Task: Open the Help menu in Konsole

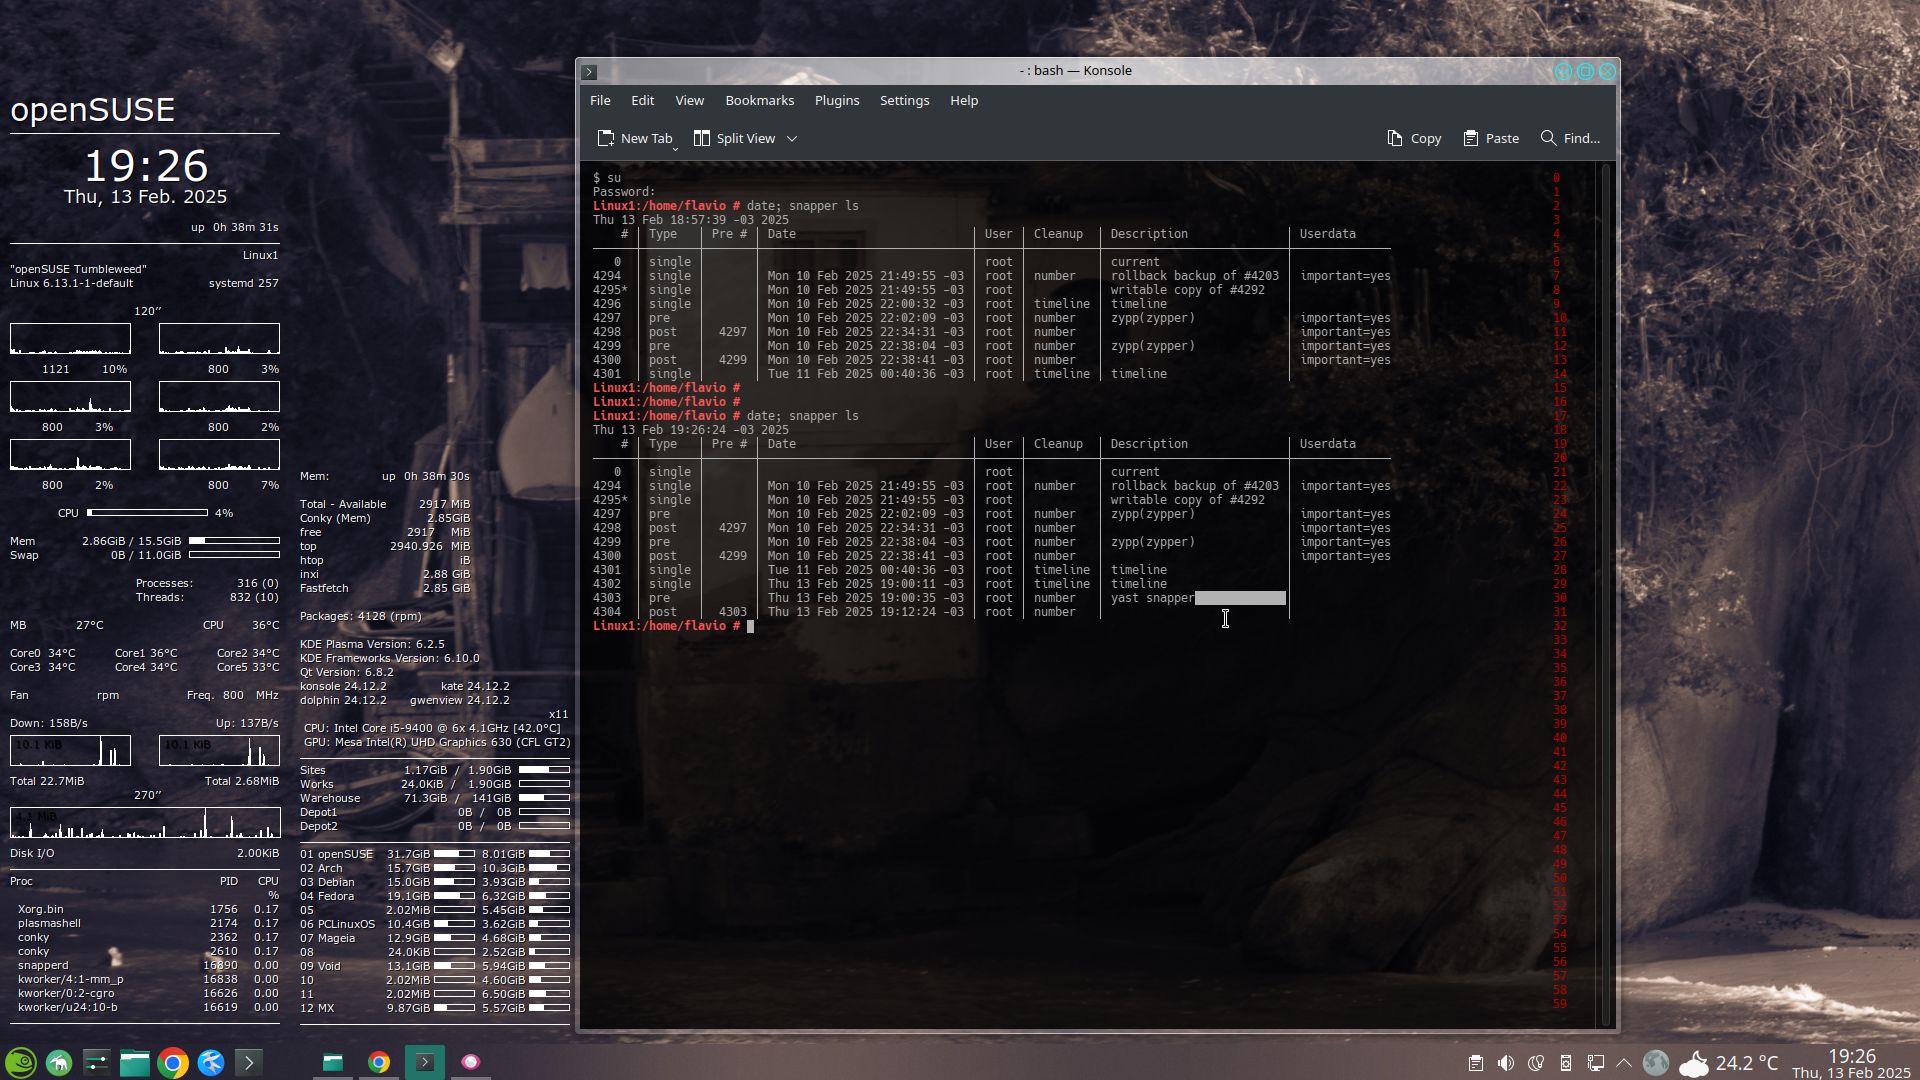Action: (964, 101)
